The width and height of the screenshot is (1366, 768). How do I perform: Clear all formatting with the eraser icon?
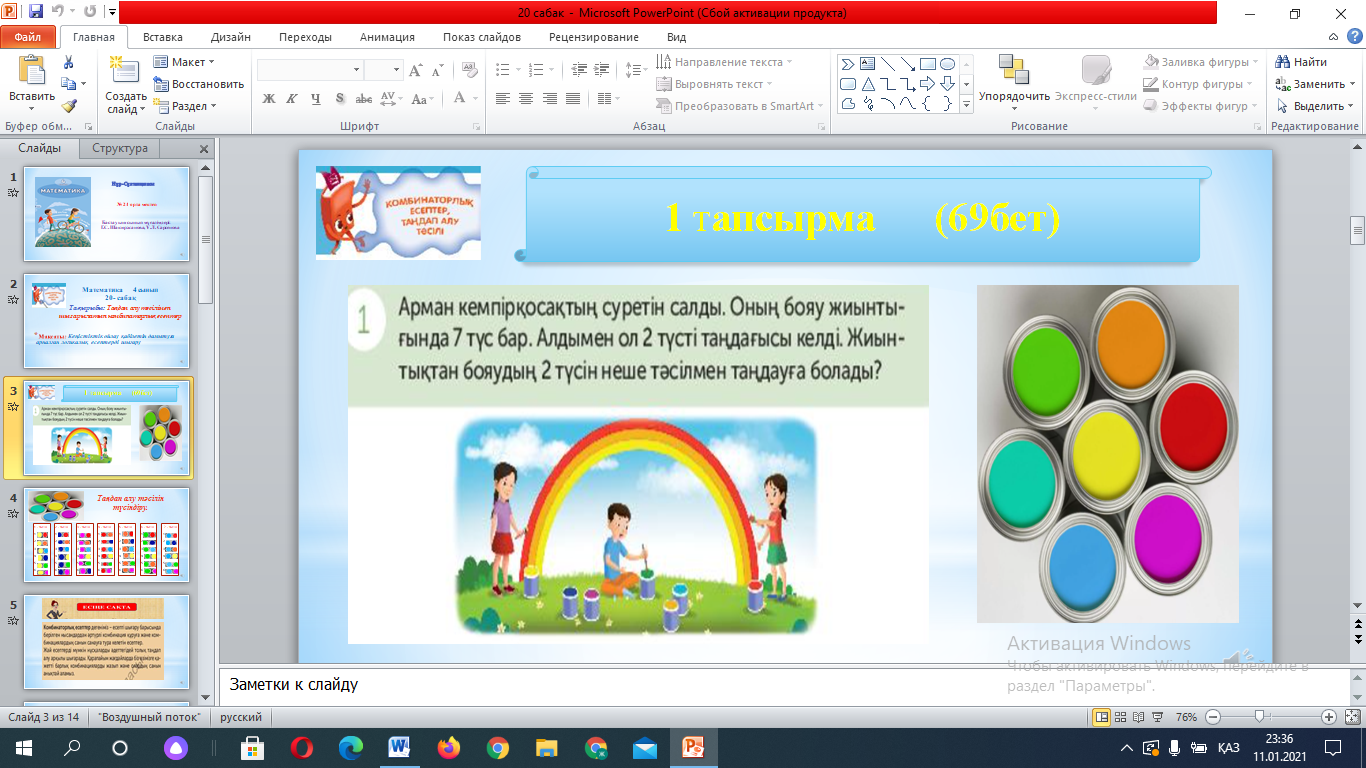[x=468, y=70]
